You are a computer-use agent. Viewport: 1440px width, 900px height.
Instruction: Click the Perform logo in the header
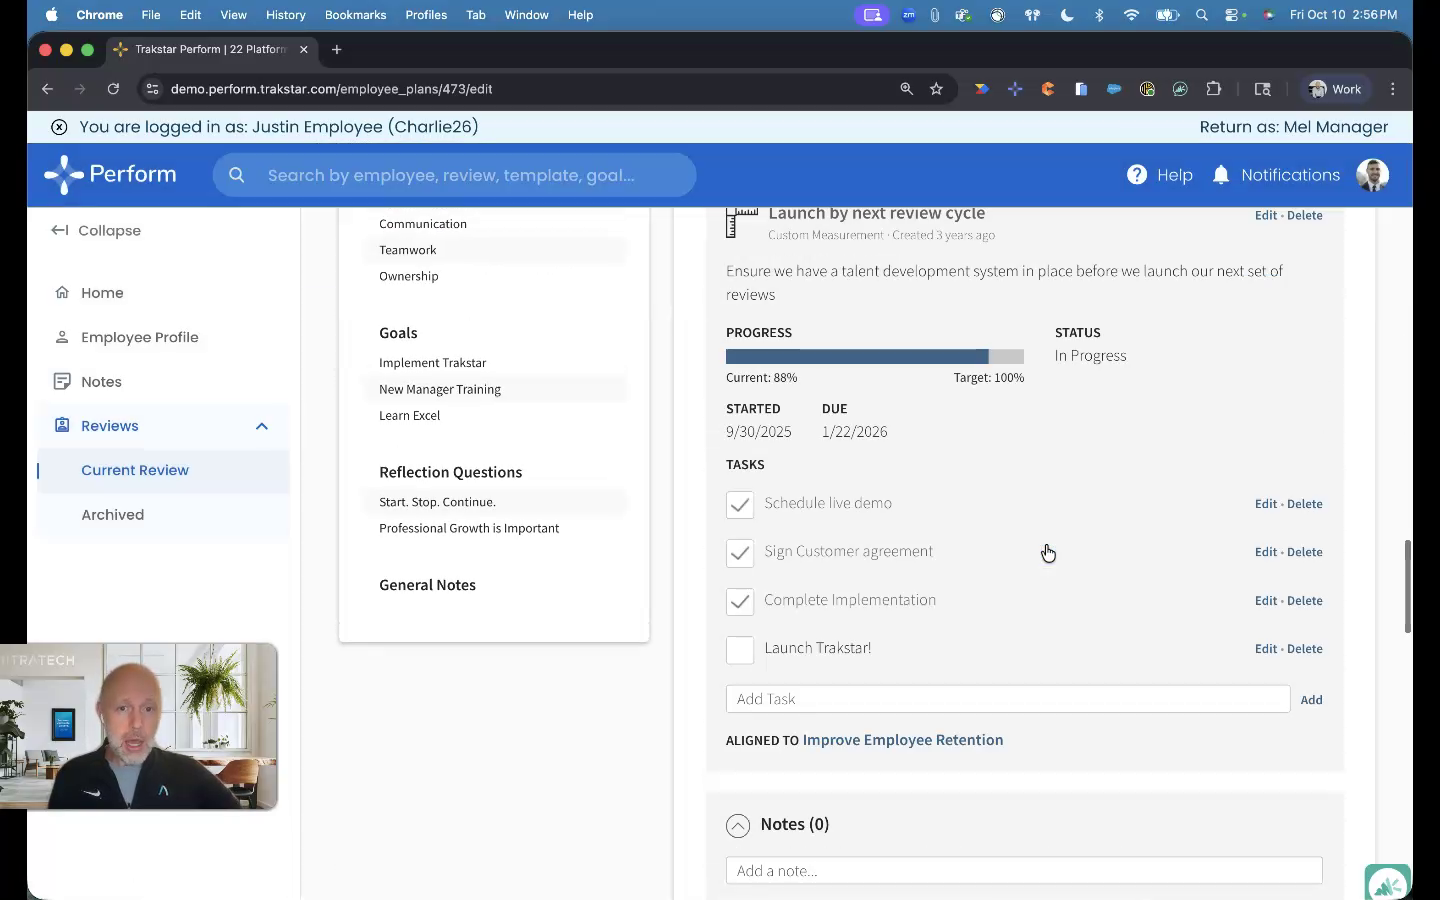(110, 175)
